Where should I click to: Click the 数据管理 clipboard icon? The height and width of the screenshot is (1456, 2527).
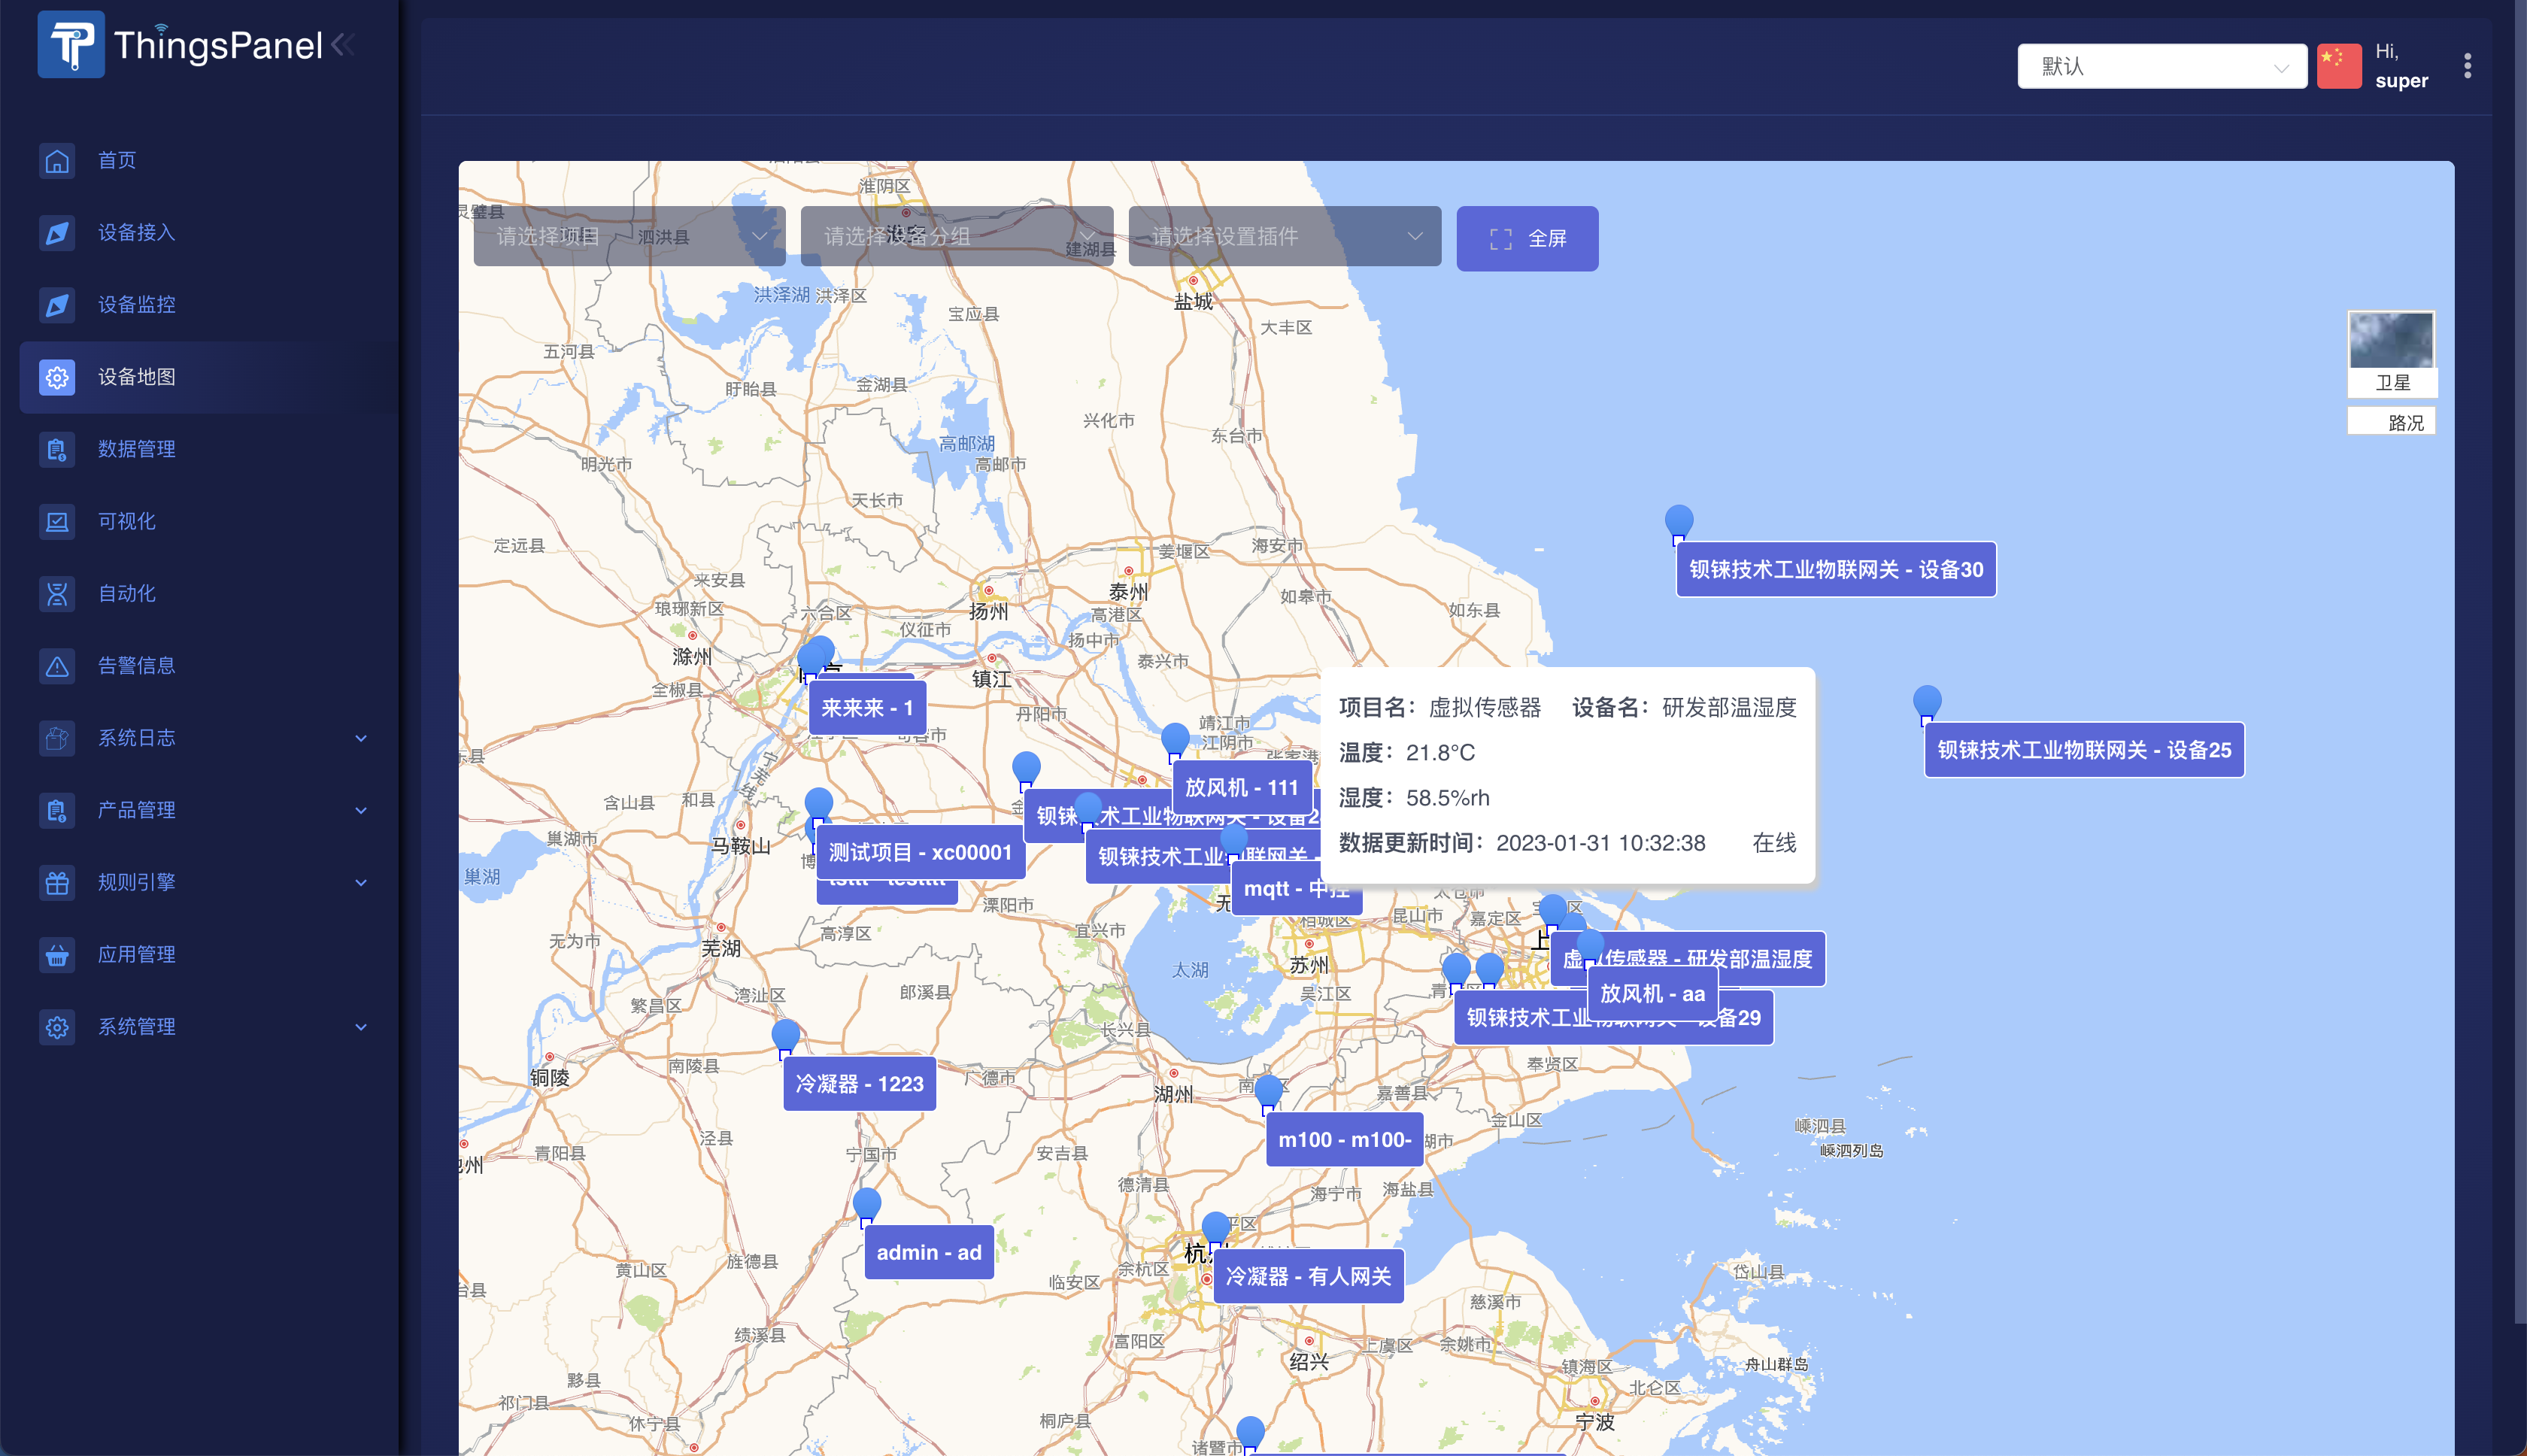57,449
